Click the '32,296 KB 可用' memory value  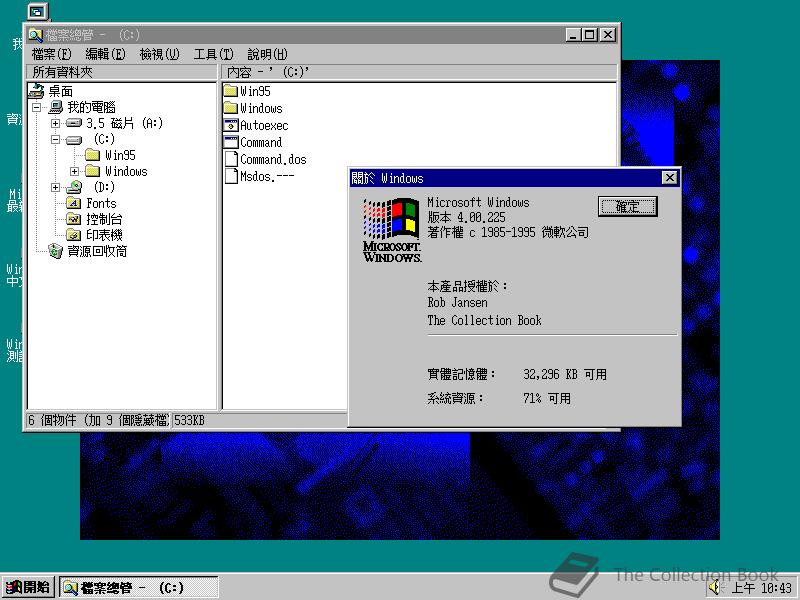[565, 374]
